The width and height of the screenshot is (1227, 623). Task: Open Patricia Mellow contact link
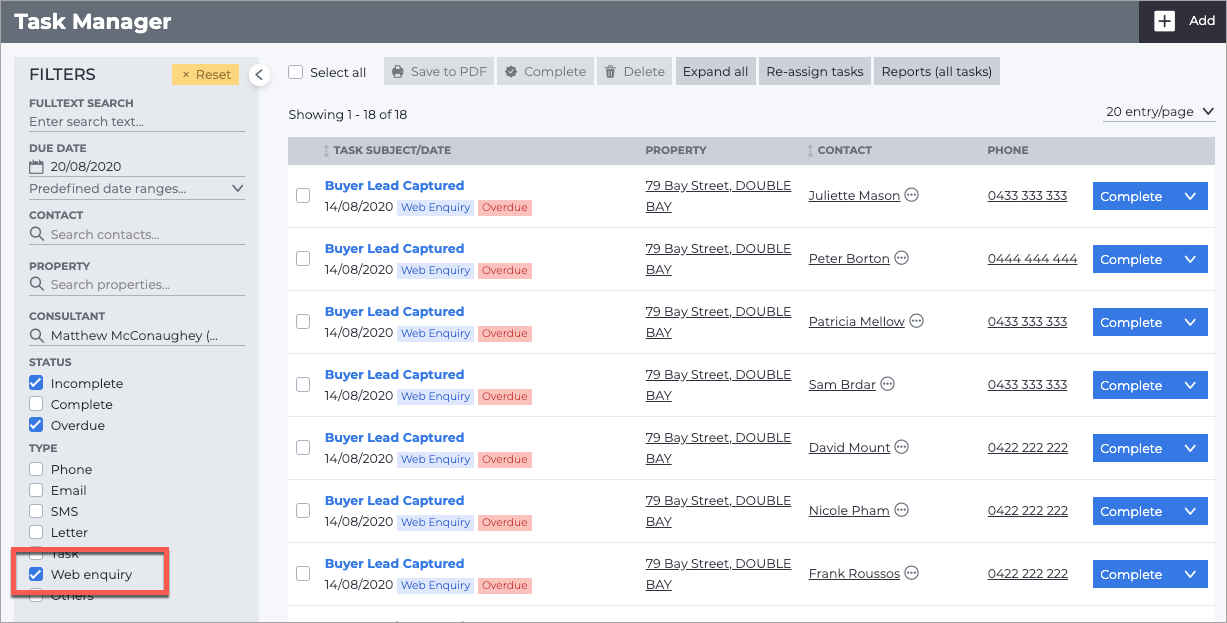tap(857, 321)
